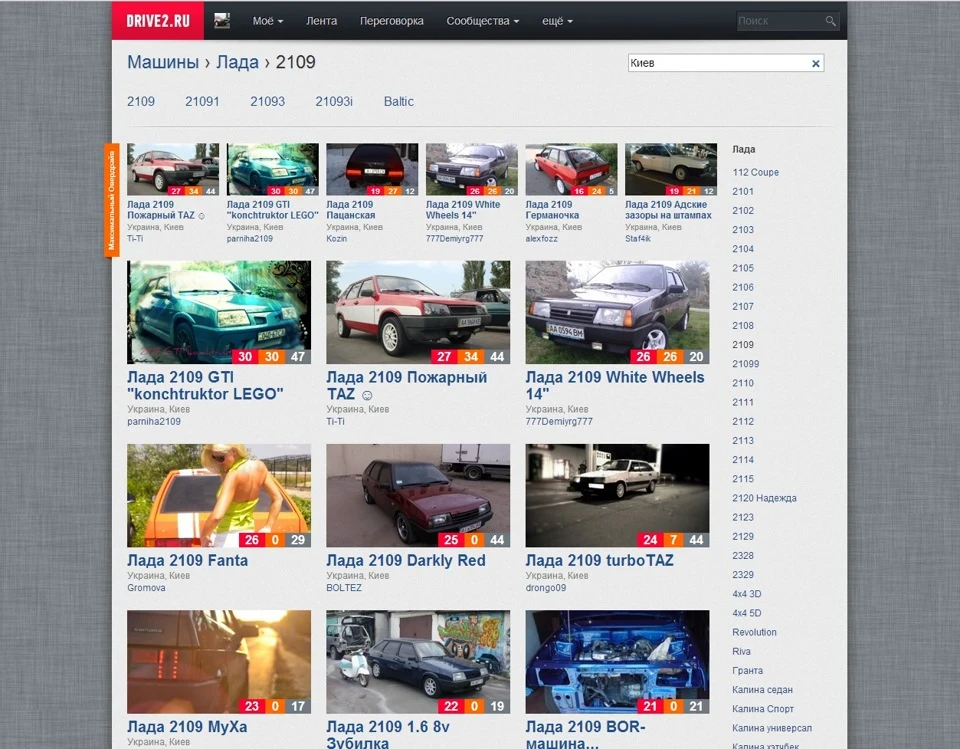Select the 21091 modification tab
Screen dimensions: 960x749
click(x=202, y=102)
